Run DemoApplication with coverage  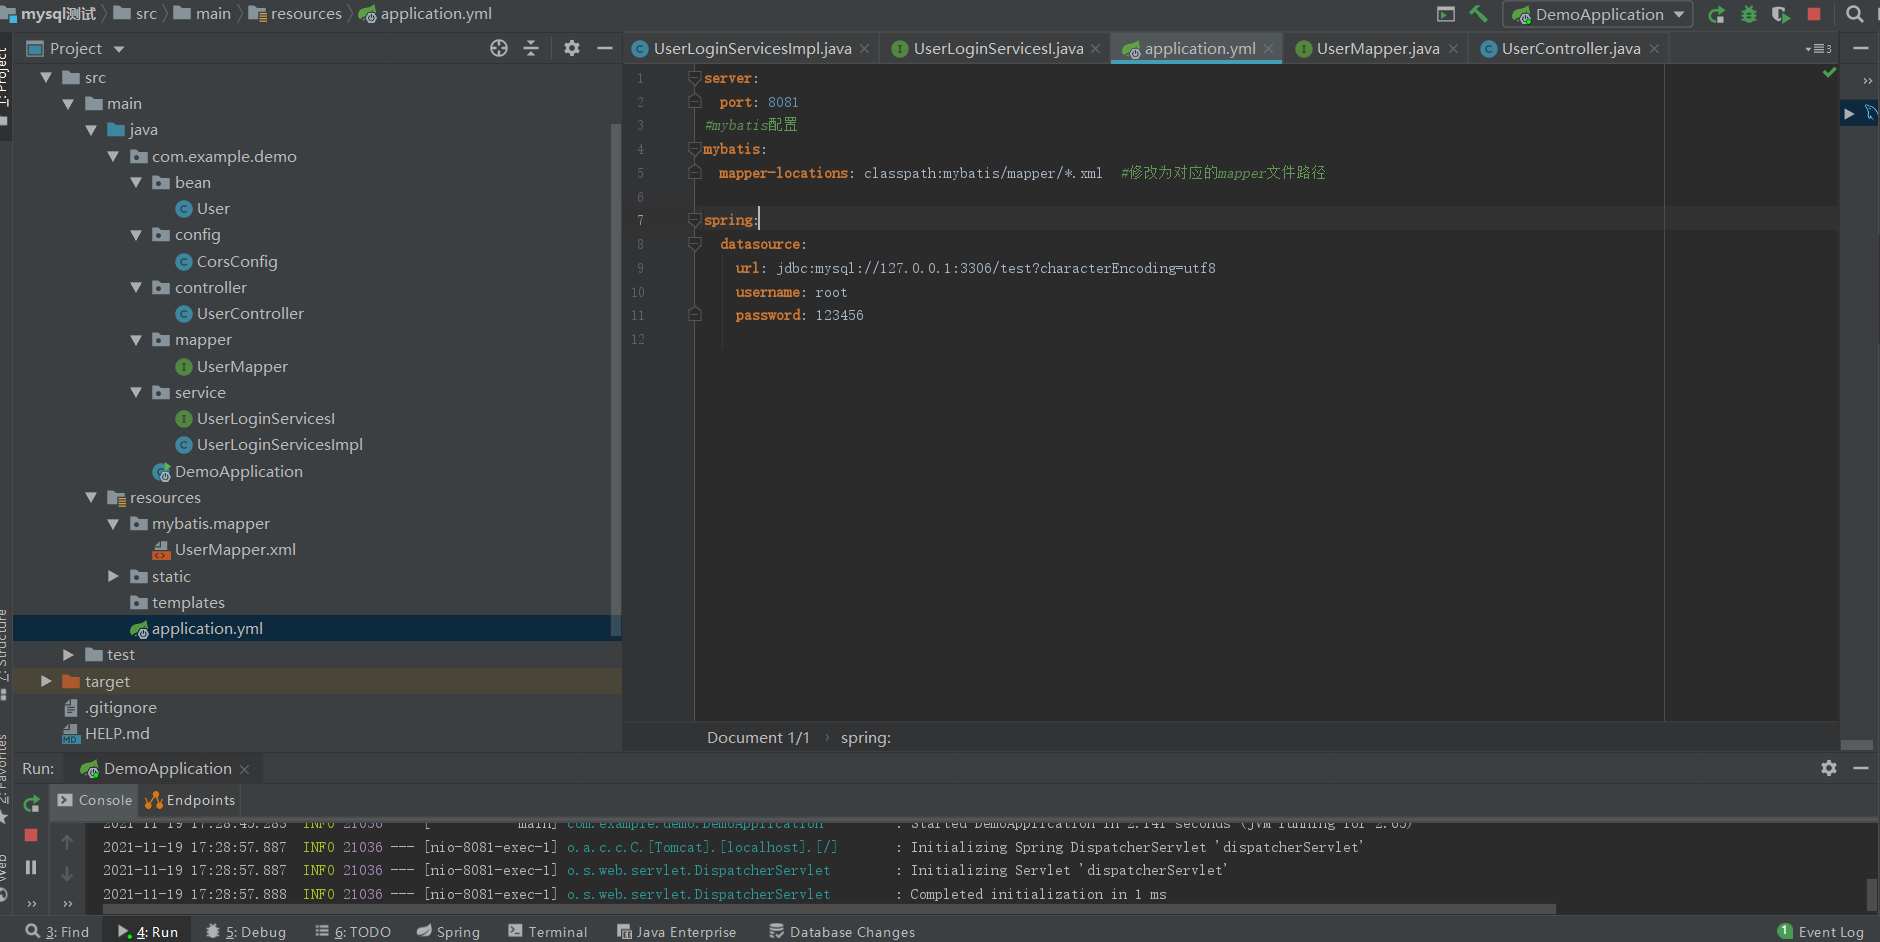click(1780, 14)
